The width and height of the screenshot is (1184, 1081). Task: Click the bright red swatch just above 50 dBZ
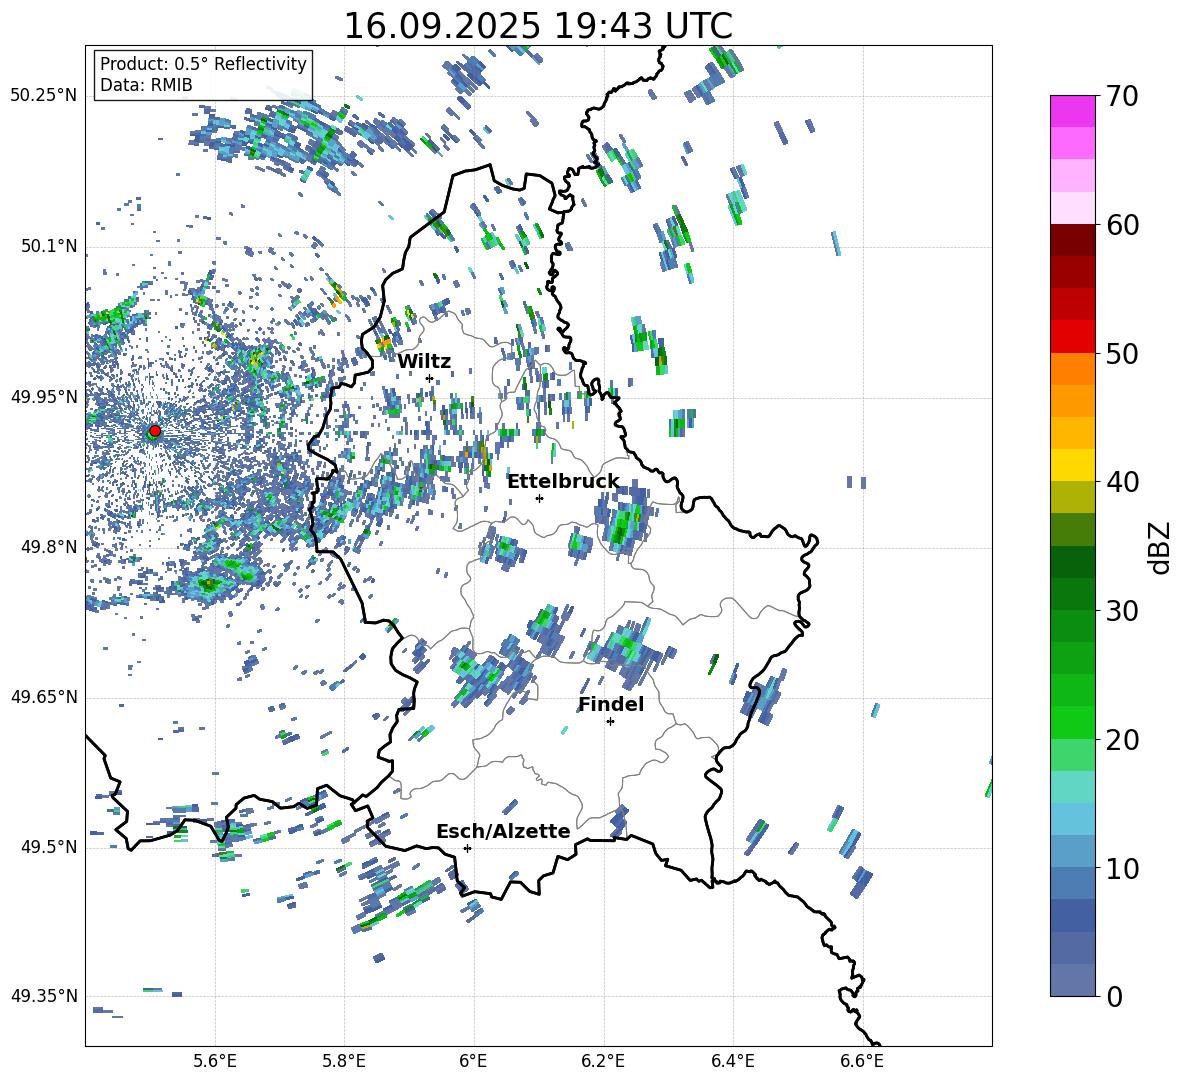pyautogui.click(x=1073, y=336)
